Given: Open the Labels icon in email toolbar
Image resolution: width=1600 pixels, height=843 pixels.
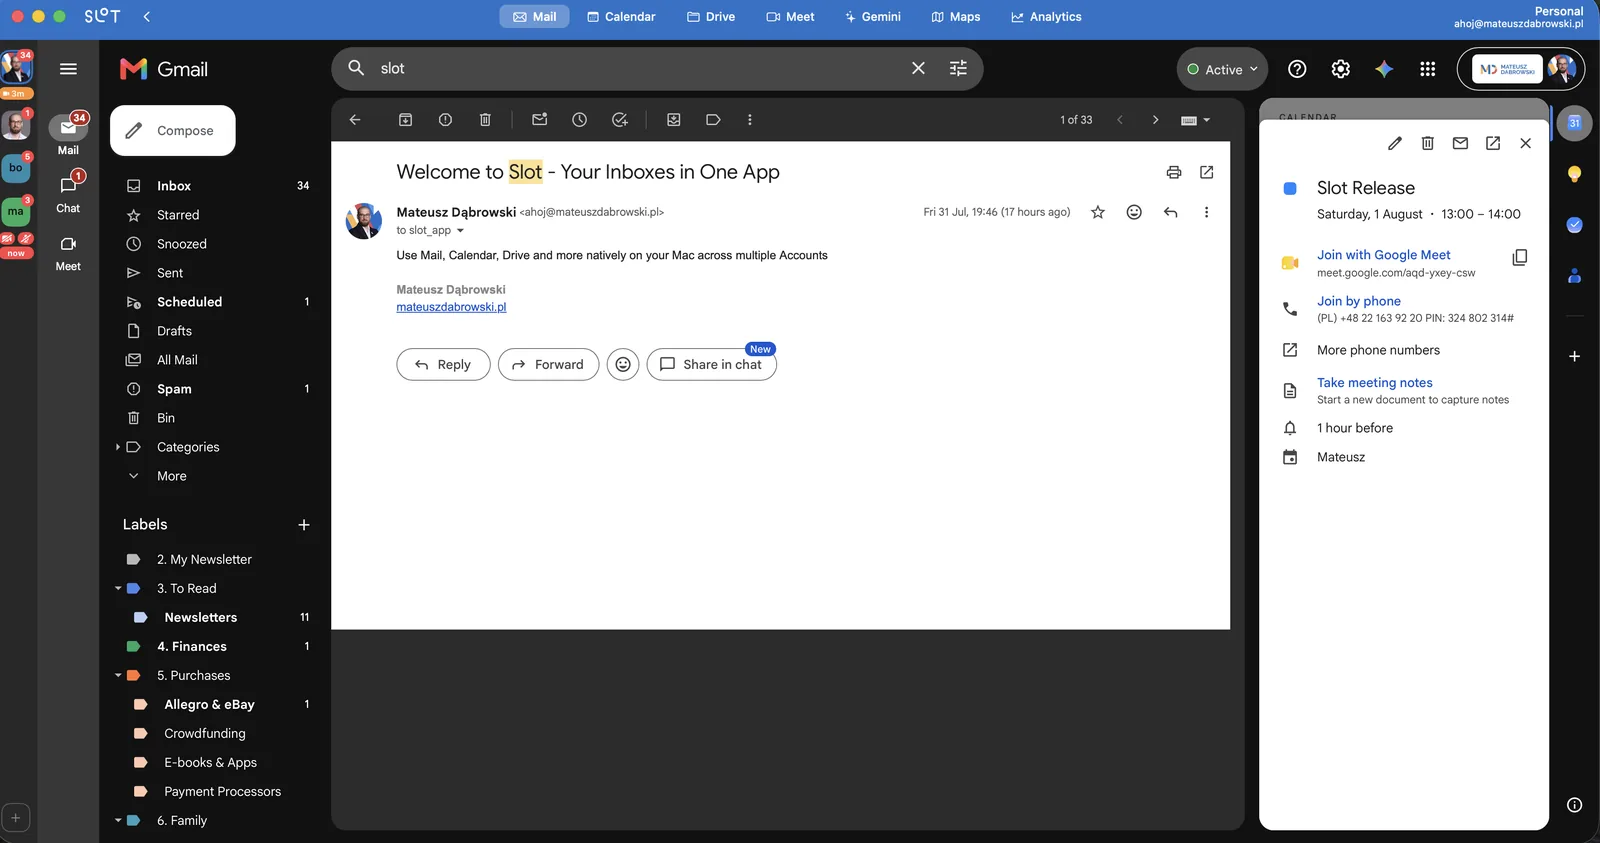Looking at the screenshot, I should pos(713,120).
